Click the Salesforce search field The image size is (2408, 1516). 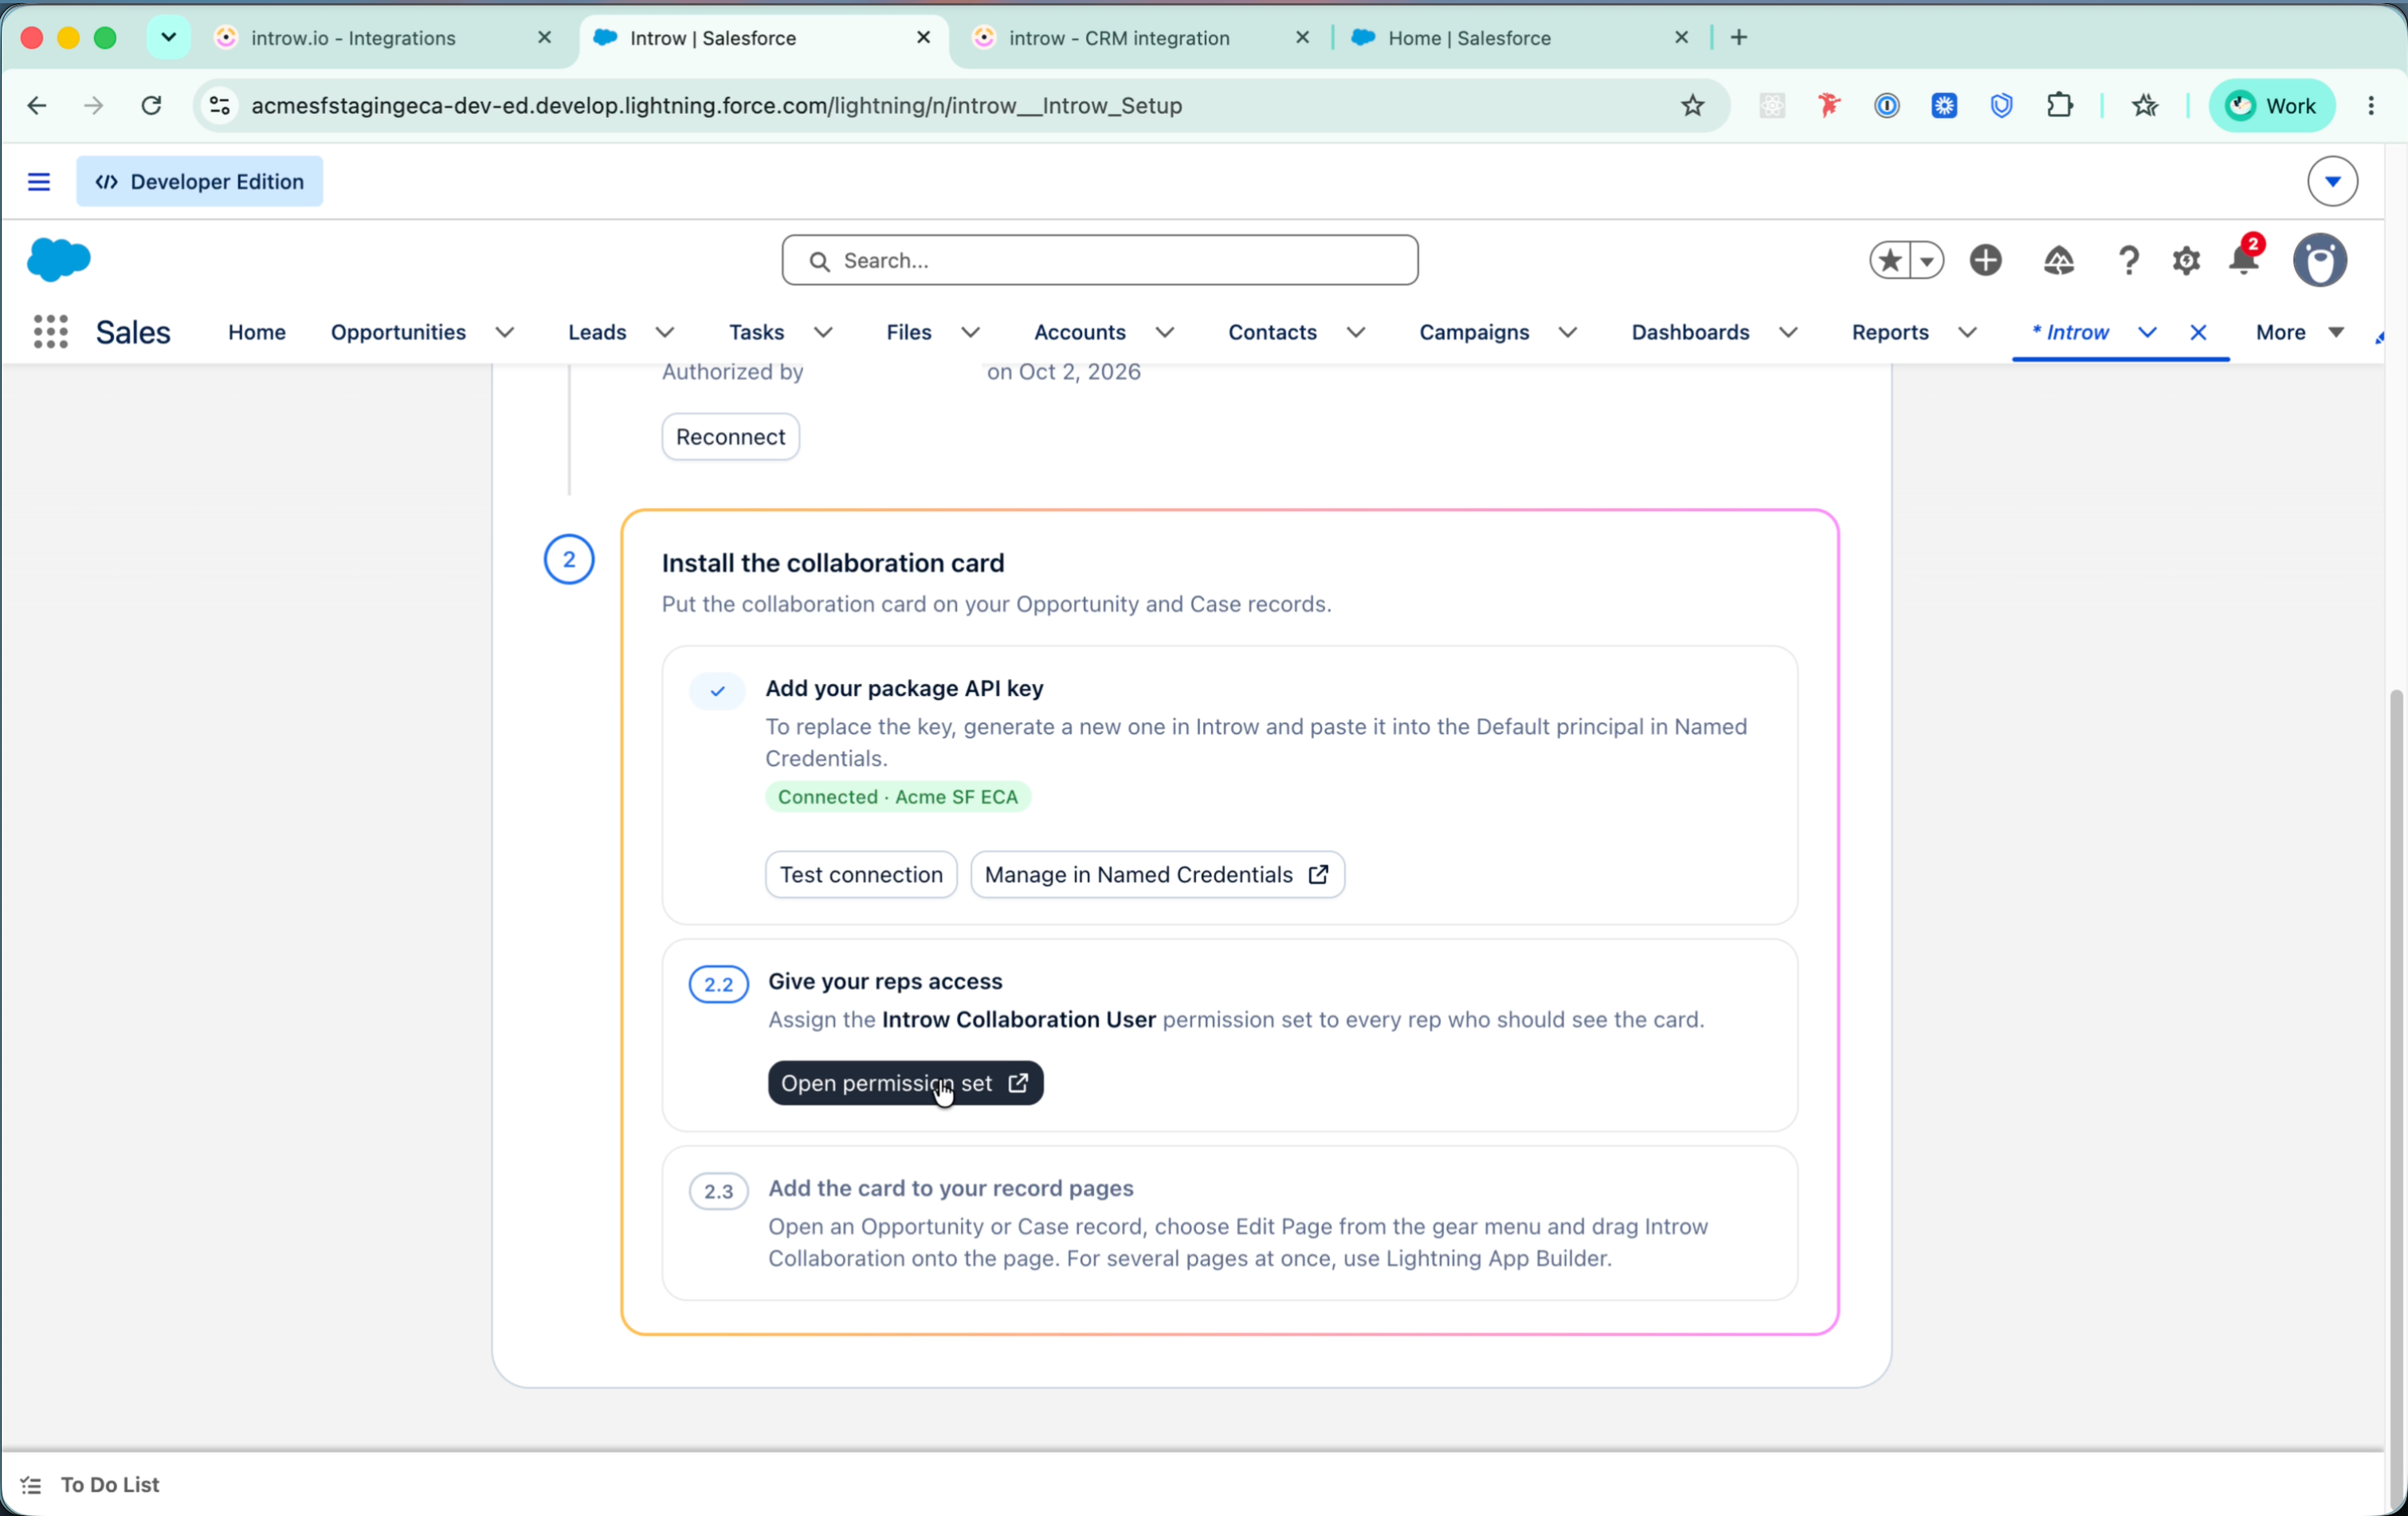(1100, 260)
